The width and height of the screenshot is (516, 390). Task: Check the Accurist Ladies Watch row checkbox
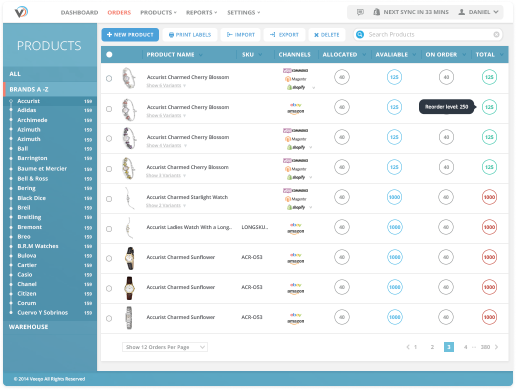pos(109,229)
